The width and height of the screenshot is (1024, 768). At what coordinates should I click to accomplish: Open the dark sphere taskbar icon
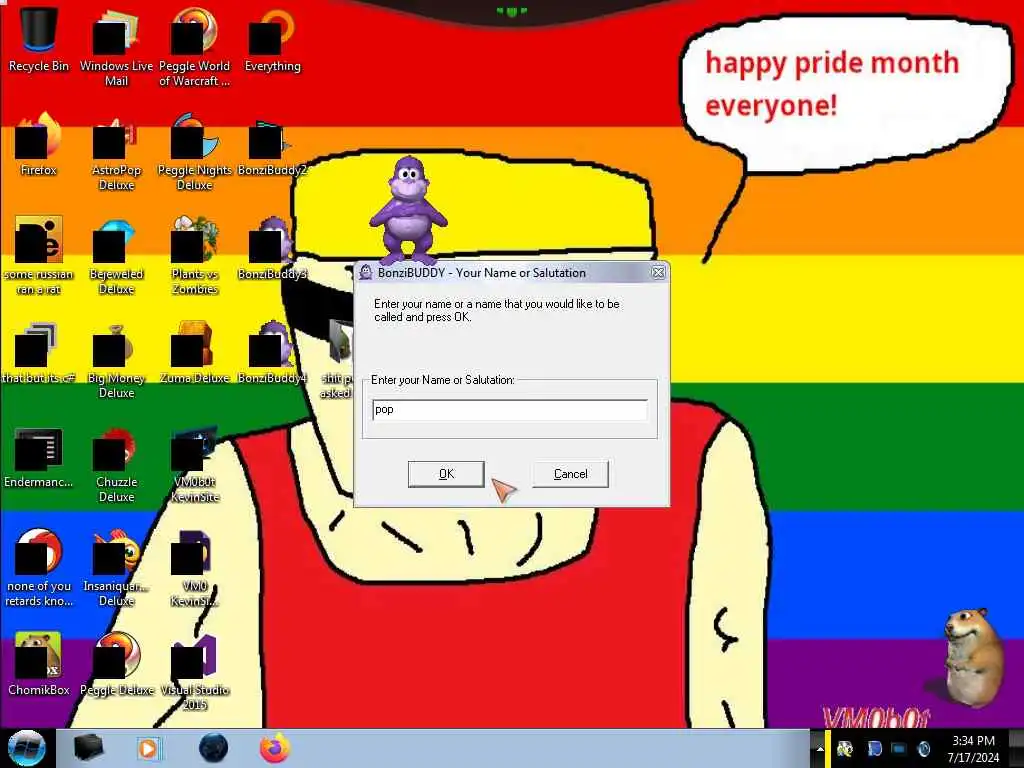tap(213, 748)
